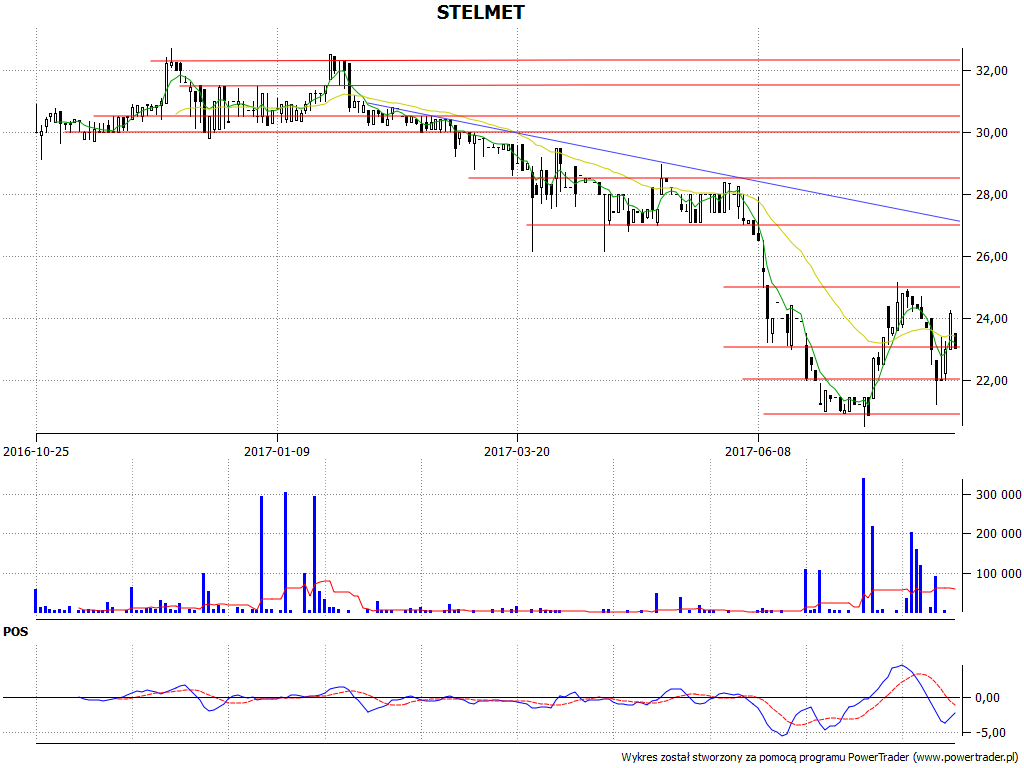
Task: Click the 300 000 volume axis label
Action: point(999,495)
